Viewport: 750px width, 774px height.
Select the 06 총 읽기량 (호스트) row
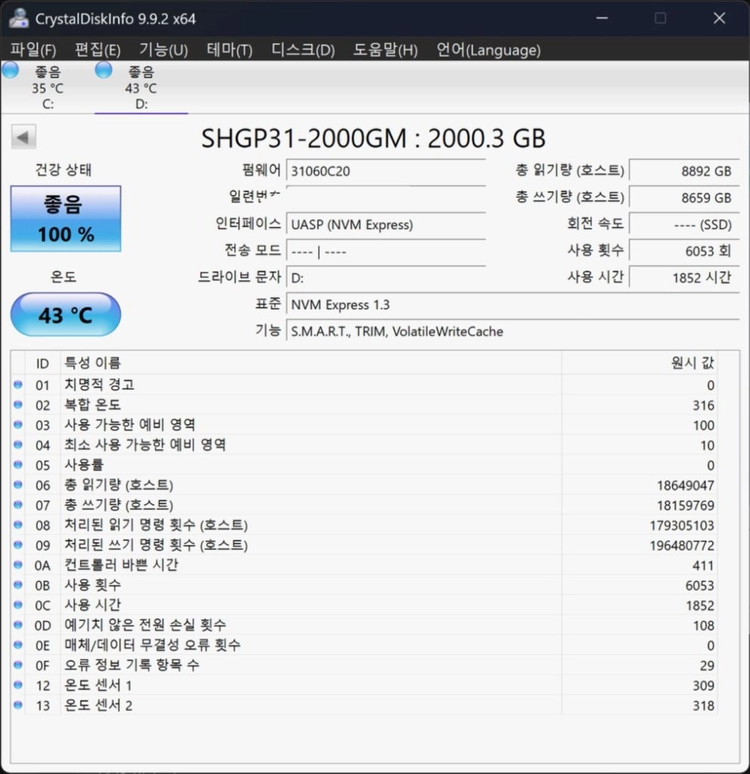pos(364,485)
